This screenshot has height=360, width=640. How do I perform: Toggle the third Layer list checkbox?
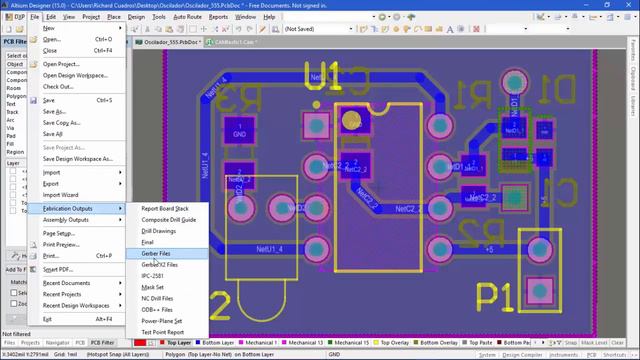click(13, 187)
